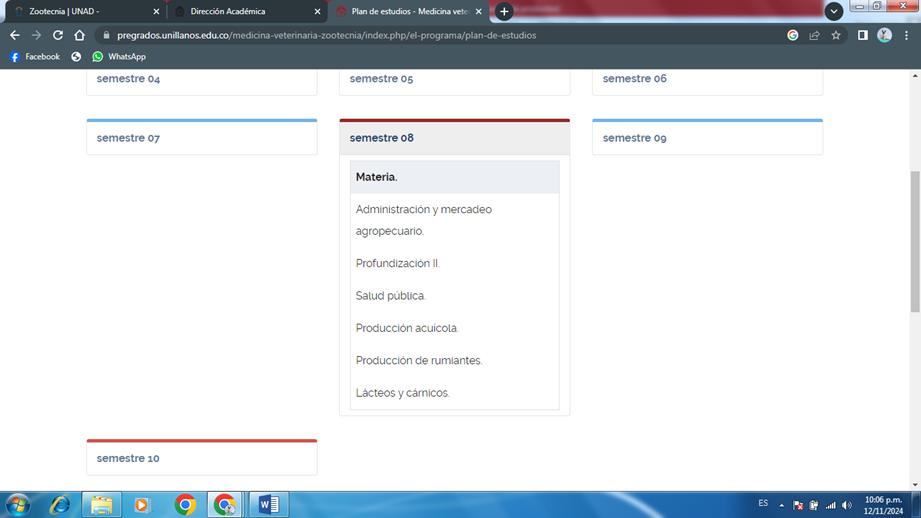Open the share page icon
Image resolution: width=921 pixels, height=518 pixels.
click(814, 35)
